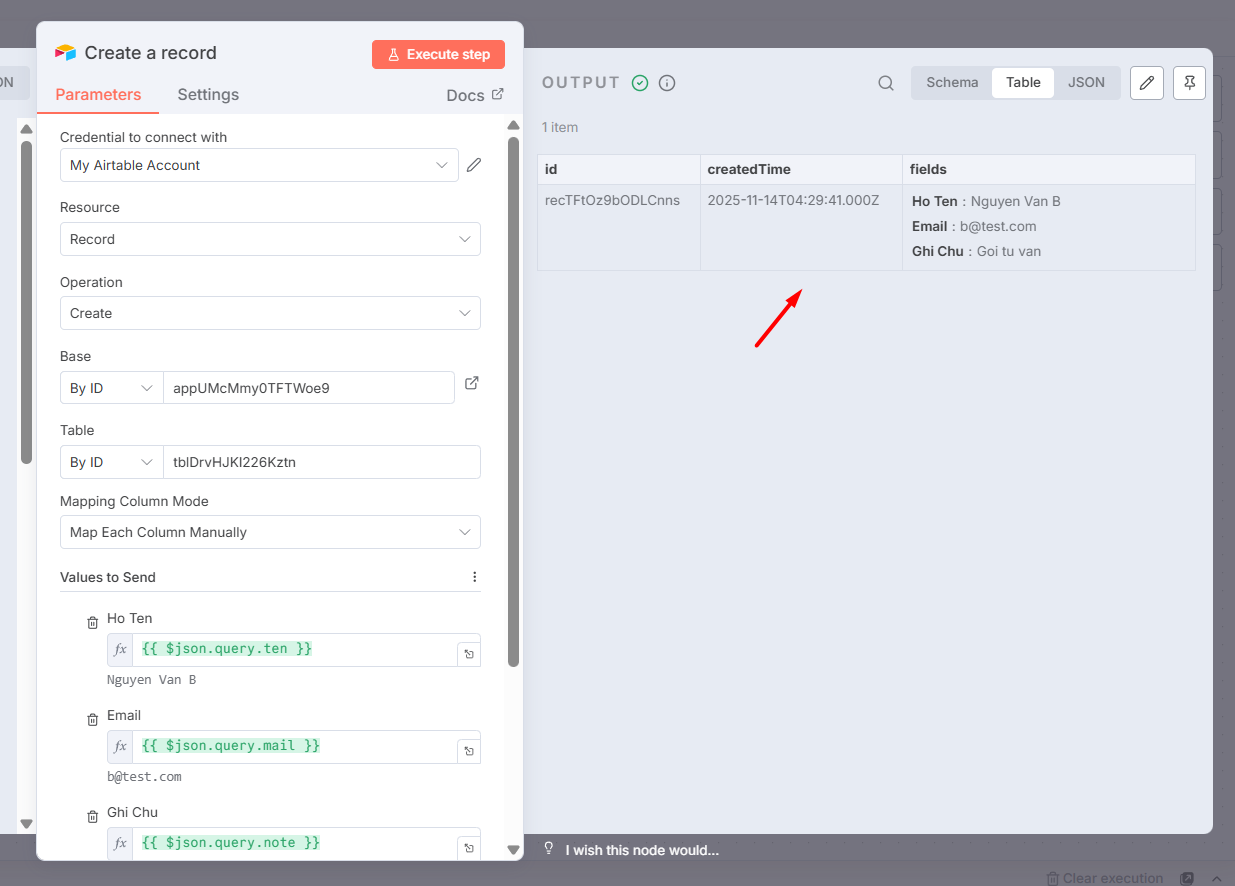Click the Airtable node icon in the panel header
The image size is (1235, 886).
pyautogui.click(x=63, y=52)
